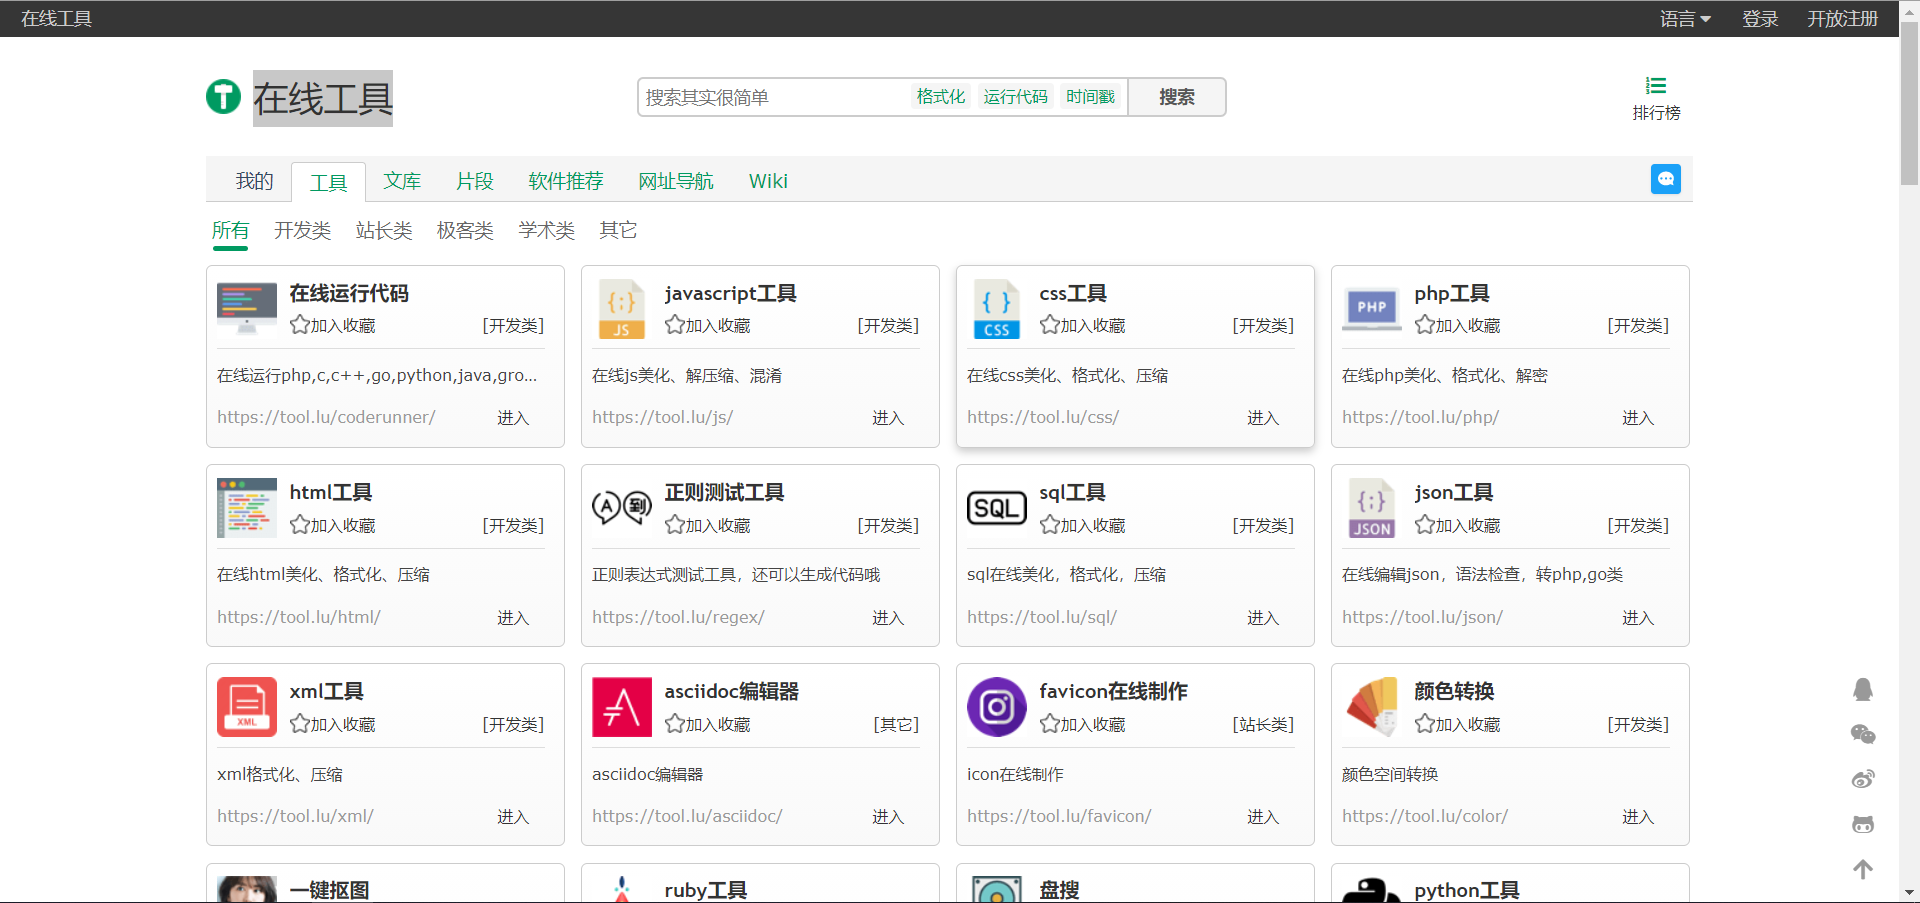
Task: Click the 搜索 button
Action: [1176, 96]
